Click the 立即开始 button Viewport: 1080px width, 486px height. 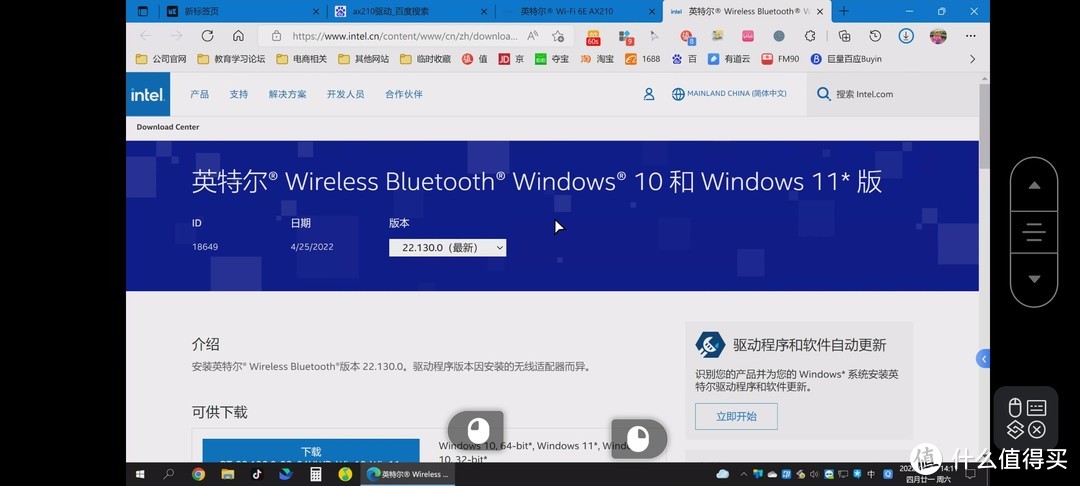736,416
